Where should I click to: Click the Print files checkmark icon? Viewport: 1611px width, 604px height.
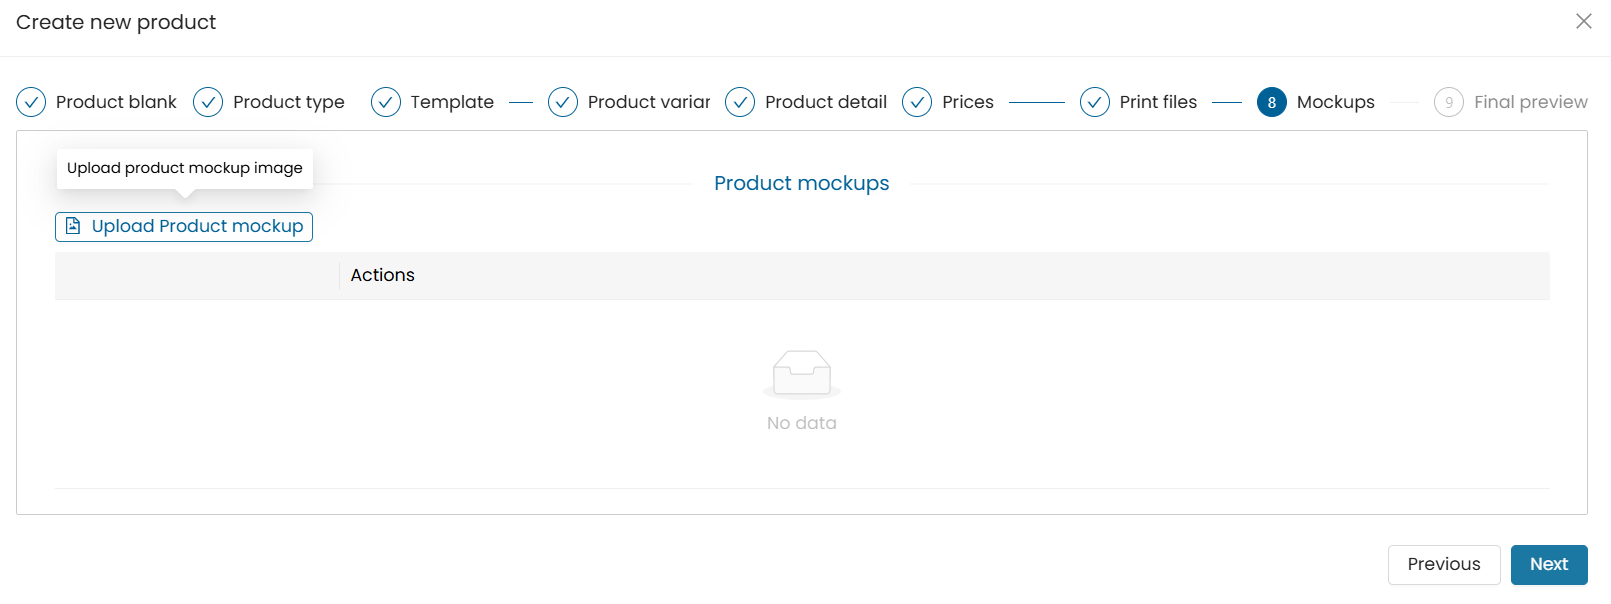pyautogui.click(x=1095, y=102)
